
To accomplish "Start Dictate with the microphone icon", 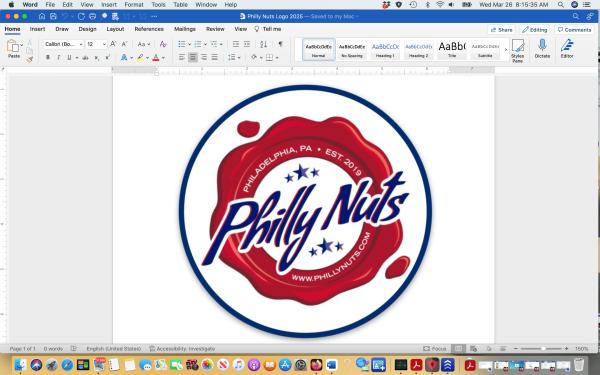I will point(542,49).
